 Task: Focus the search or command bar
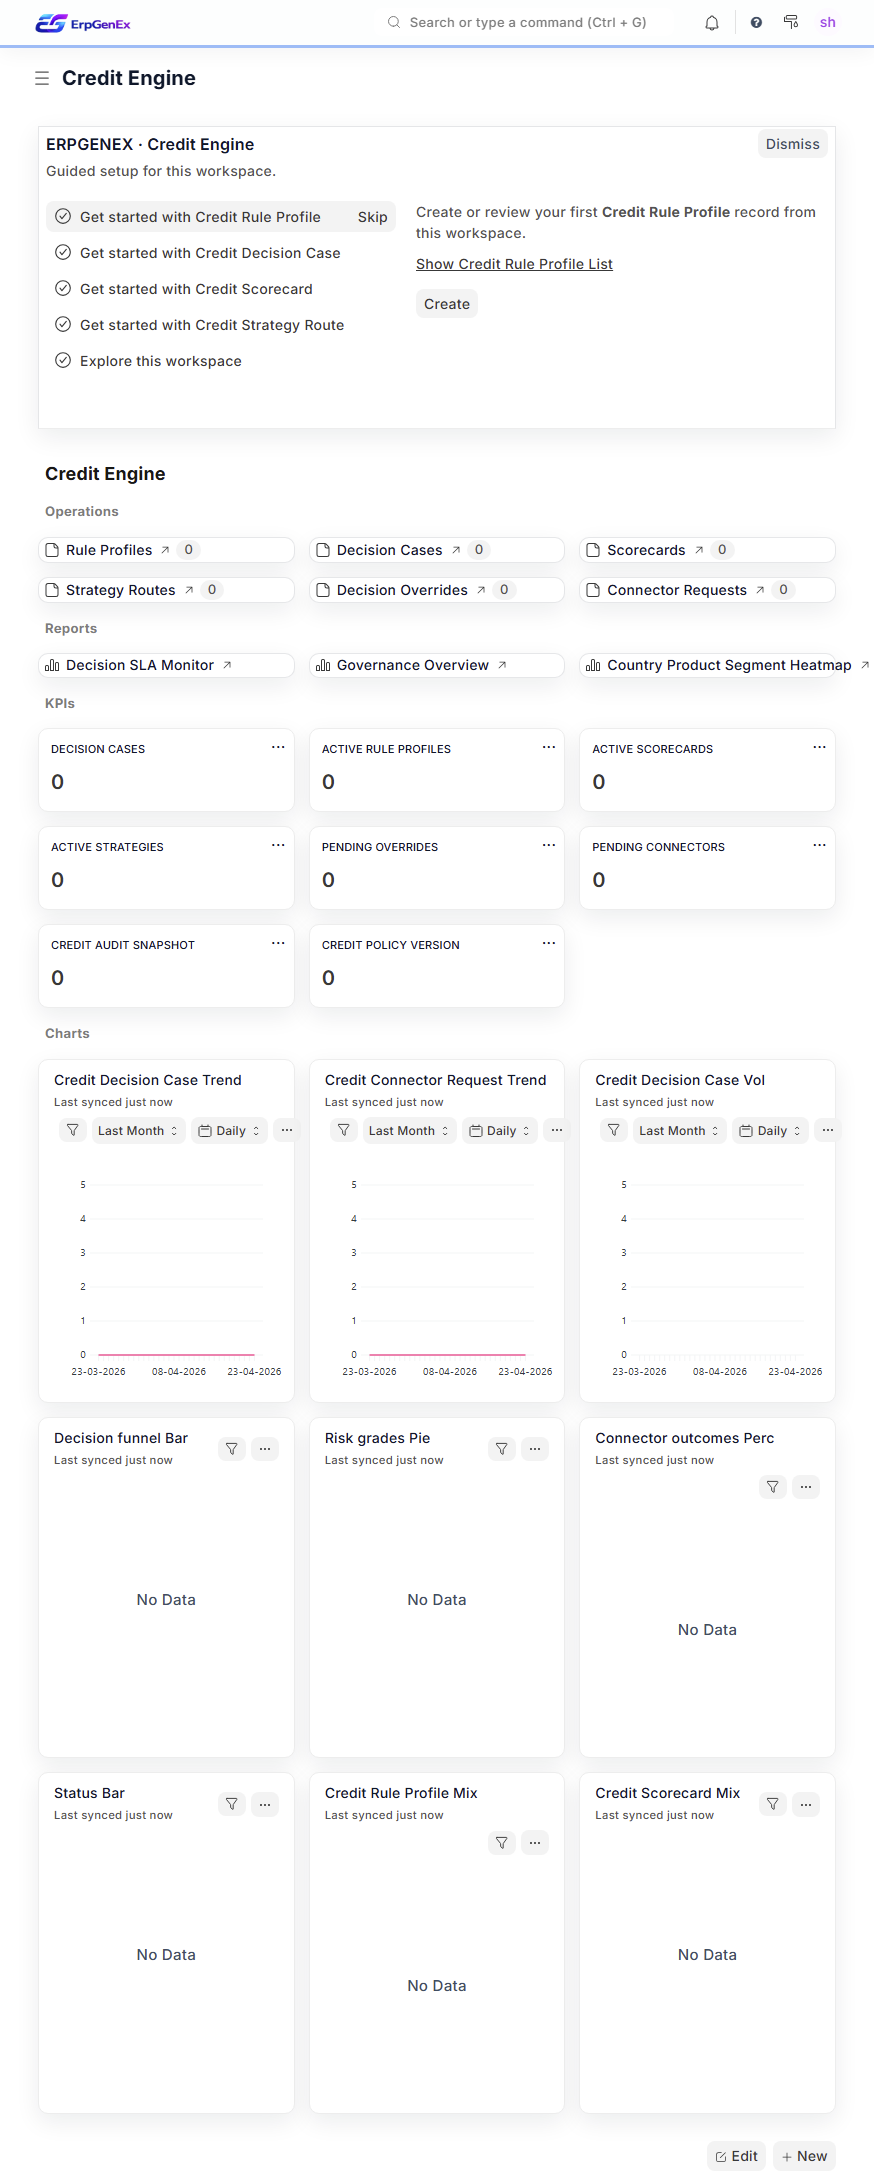pyautogui.click(x=528, y=22)
